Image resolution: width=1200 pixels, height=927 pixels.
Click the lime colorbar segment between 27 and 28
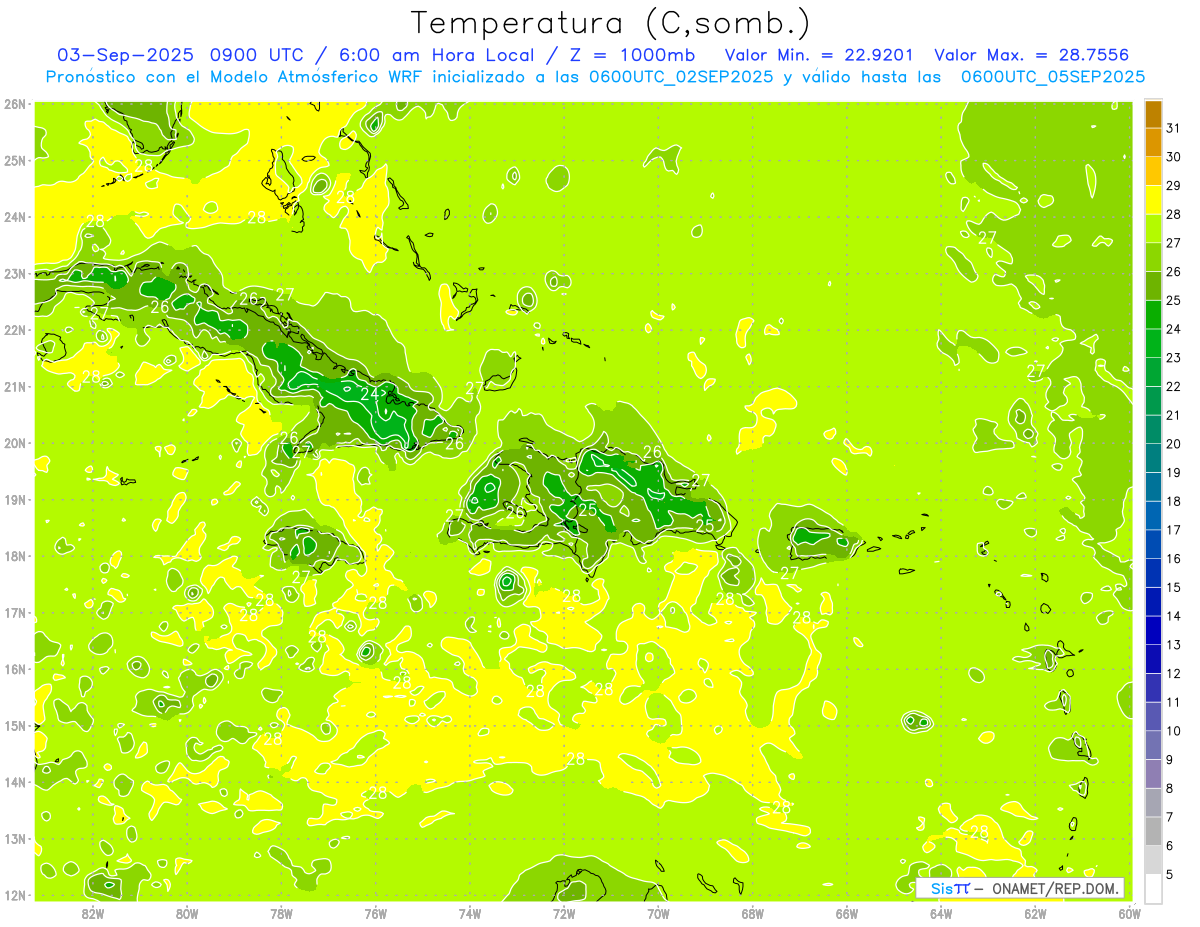point(1153,229)
